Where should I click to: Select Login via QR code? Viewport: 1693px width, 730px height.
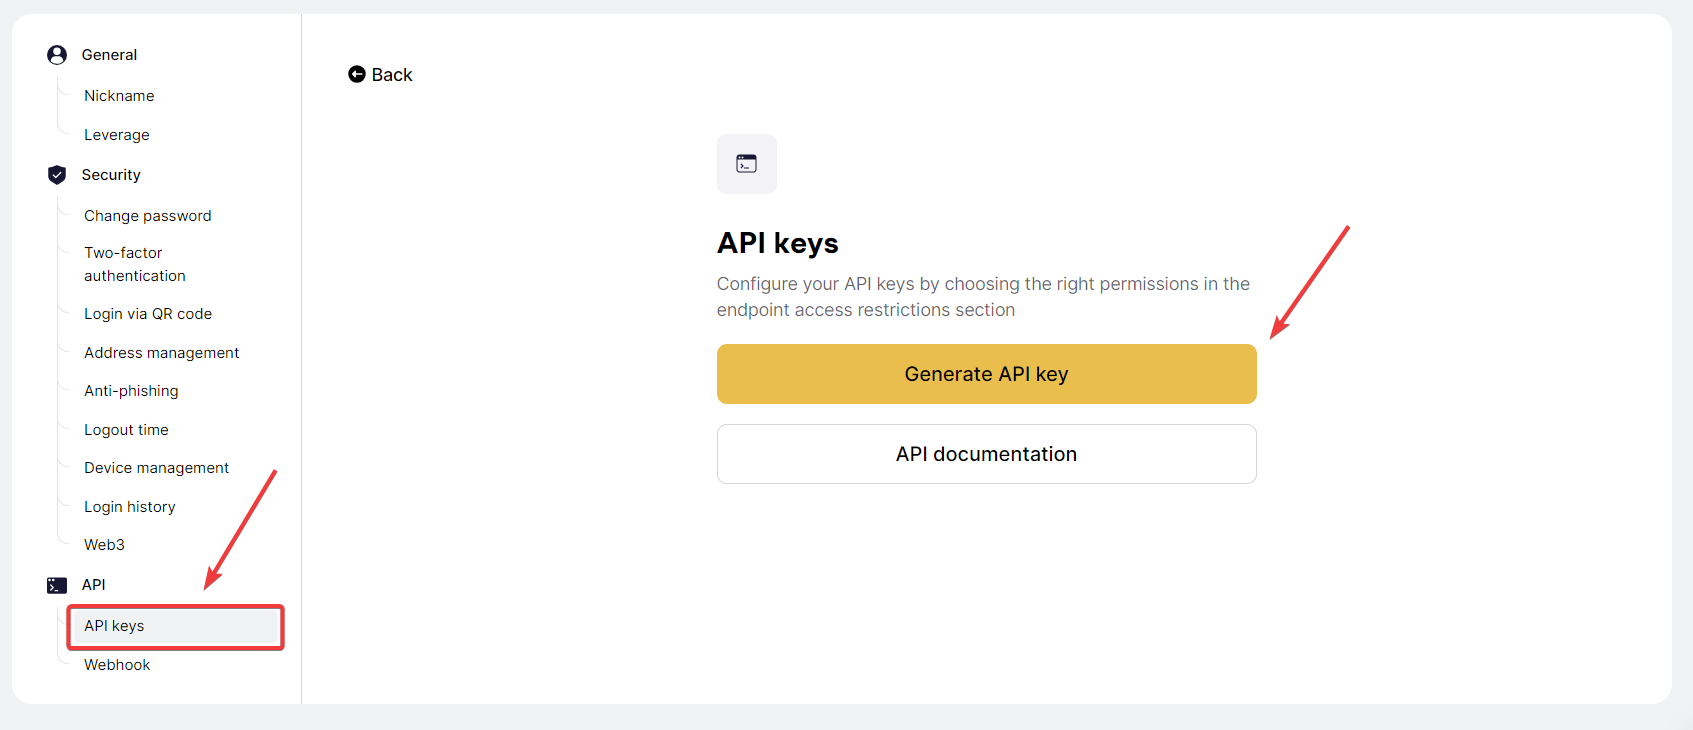coord(148,314)
